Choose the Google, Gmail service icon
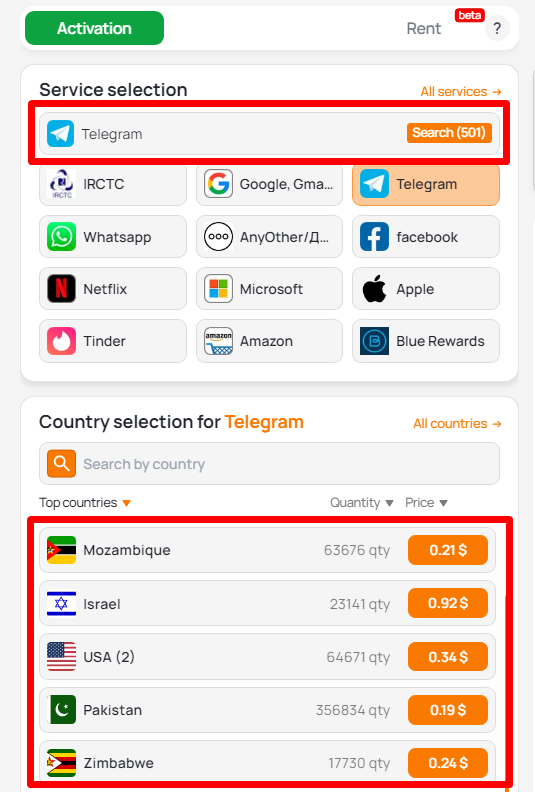 218,184
